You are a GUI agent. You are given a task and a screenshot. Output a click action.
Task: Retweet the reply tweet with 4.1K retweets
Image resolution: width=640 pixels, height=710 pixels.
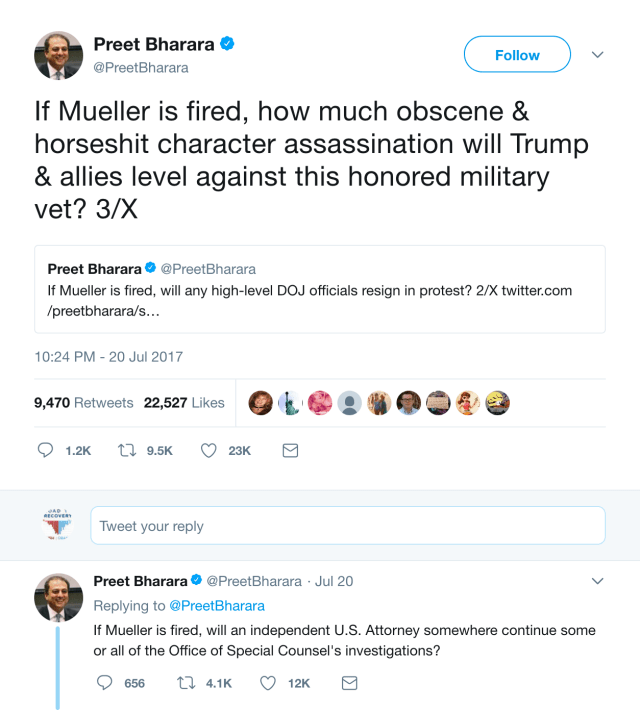tap(186, 683)
